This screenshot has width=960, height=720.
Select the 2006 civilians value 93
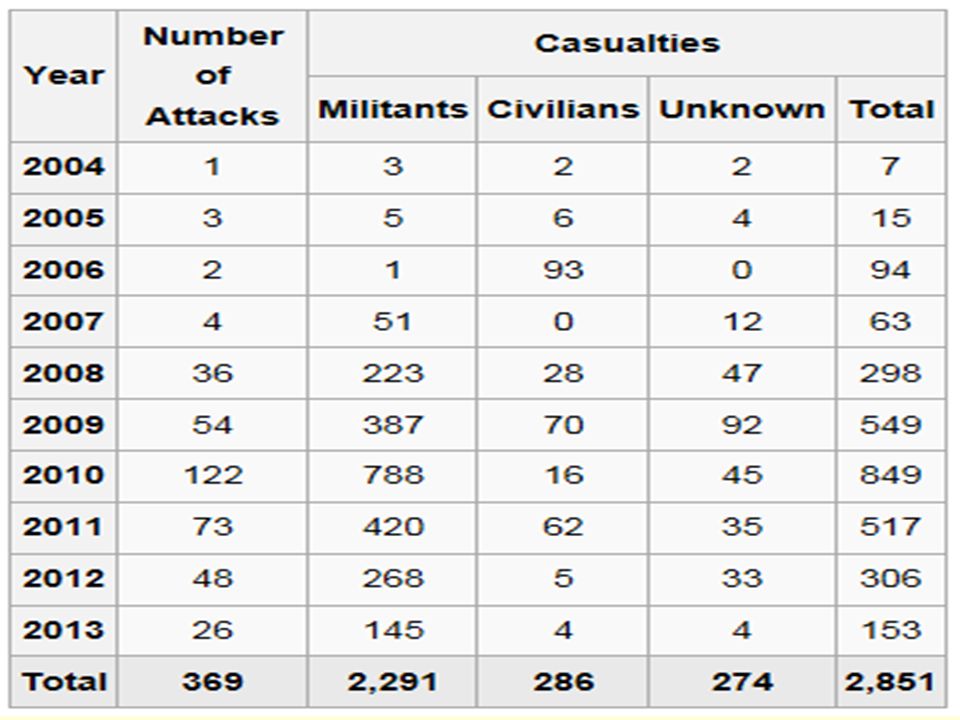pyautogui.click(x=563, y=270)
